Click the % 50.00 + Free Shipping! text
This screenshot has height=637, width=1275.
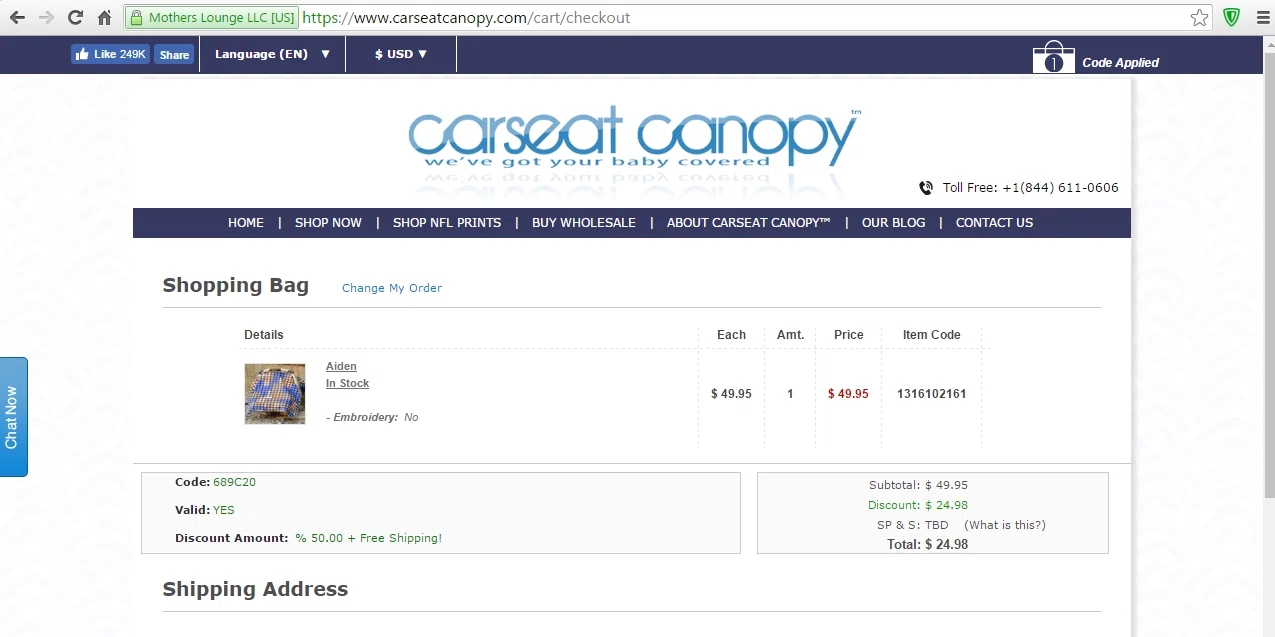tap(369, 538)
